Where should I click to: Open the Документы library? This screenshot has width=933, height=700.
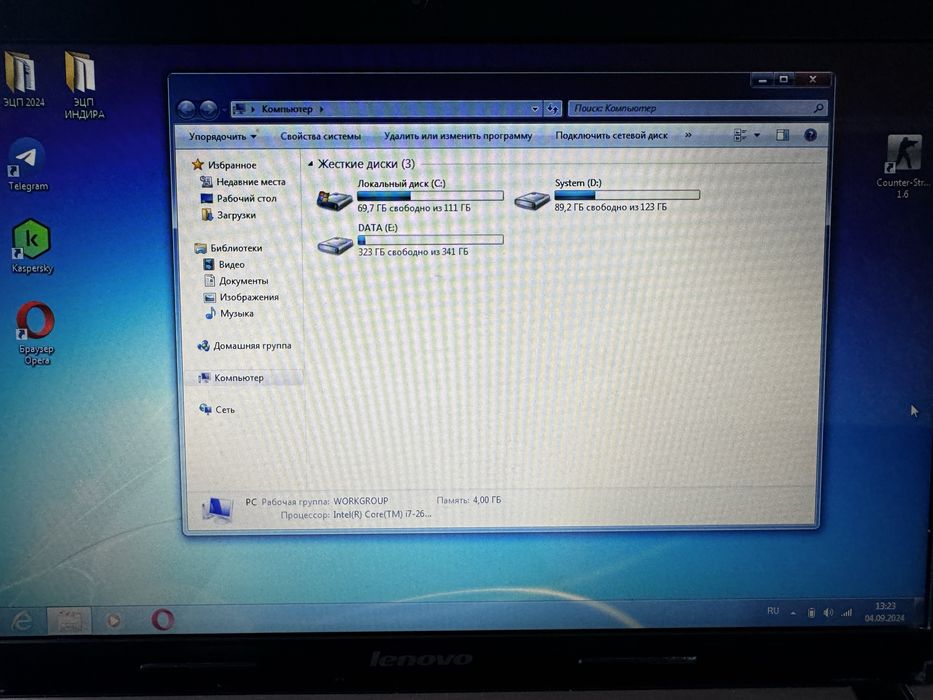pyautogui.click(x=236, y=280)
